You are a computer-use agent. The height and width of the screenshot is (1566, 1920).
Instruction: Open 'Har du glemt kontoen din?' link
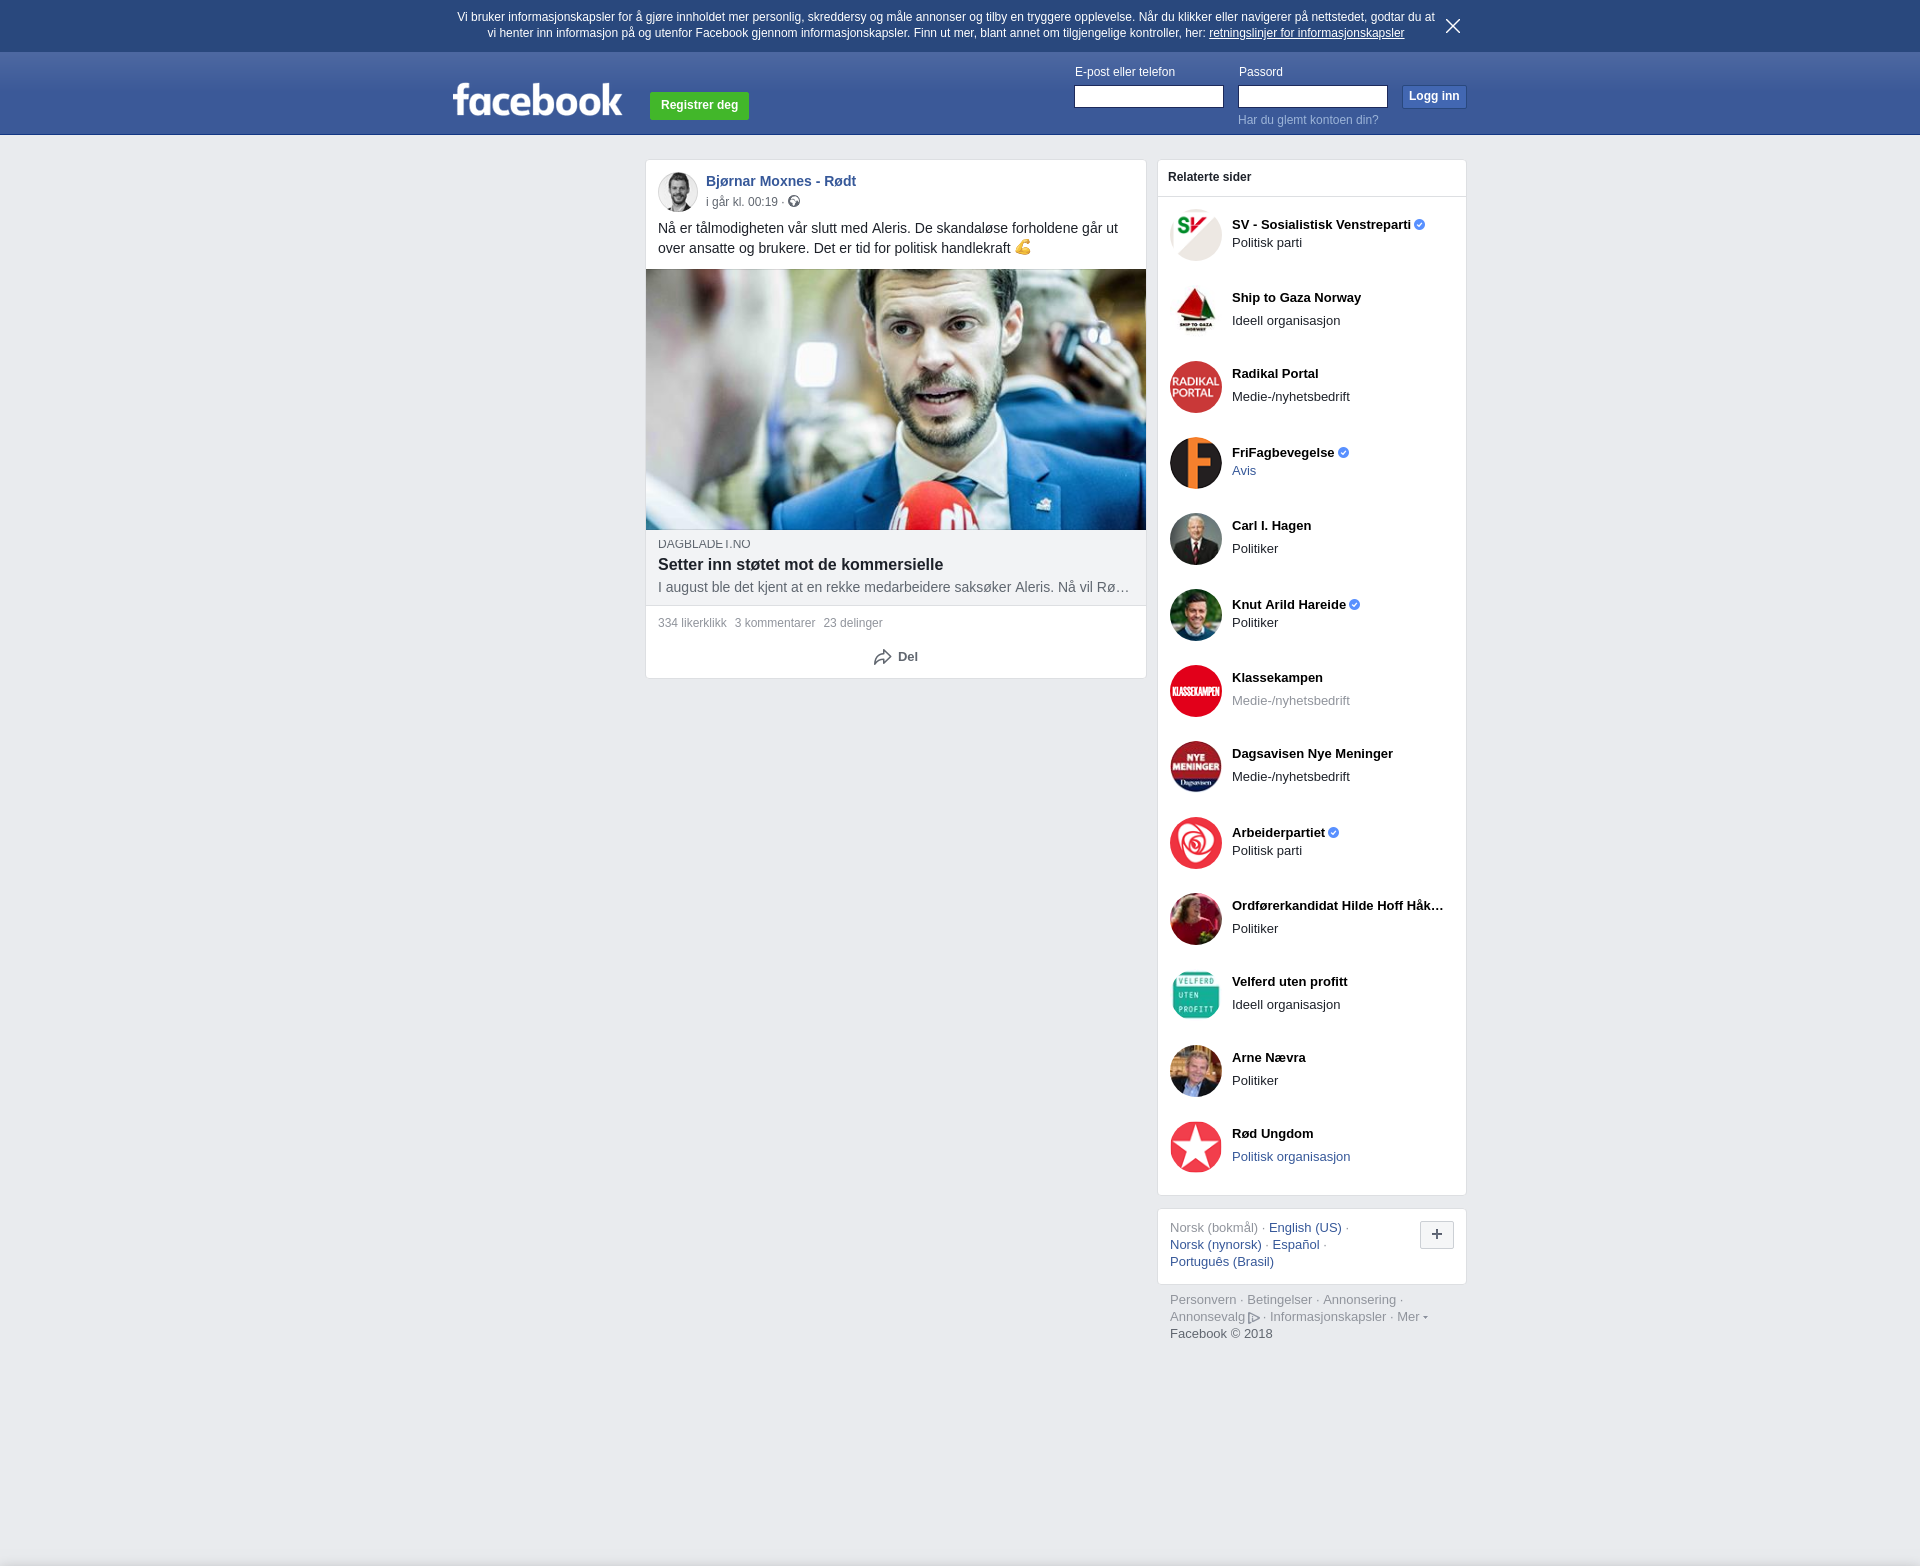point(1308,120)
